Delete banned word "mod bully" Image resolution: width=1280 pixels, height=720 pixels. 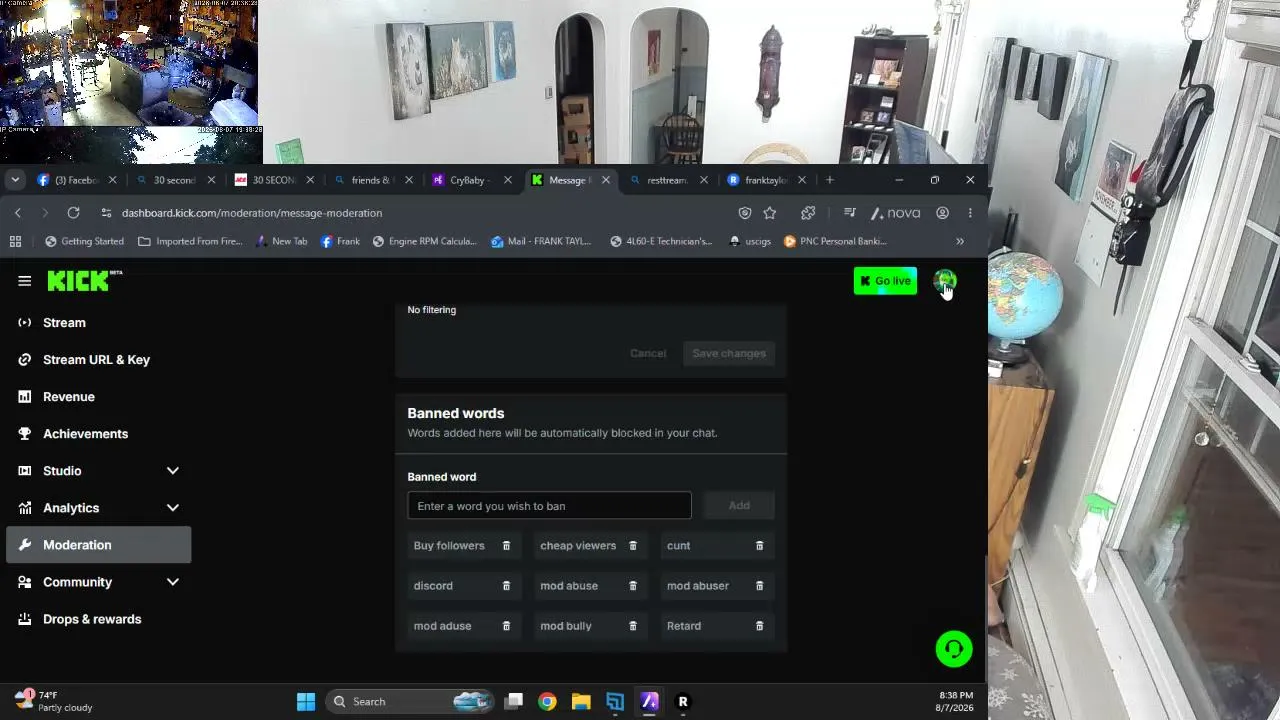pyautogui.click(x=633, y=626)
